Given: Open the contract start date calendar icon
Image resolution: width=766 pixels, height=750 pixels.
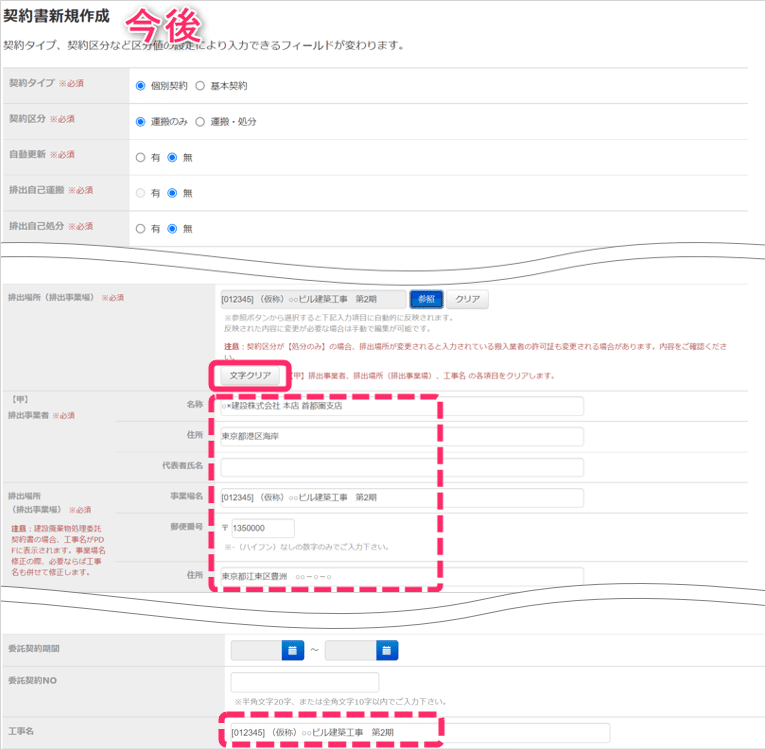Looking at the screenshot, I should coord(292,650).
